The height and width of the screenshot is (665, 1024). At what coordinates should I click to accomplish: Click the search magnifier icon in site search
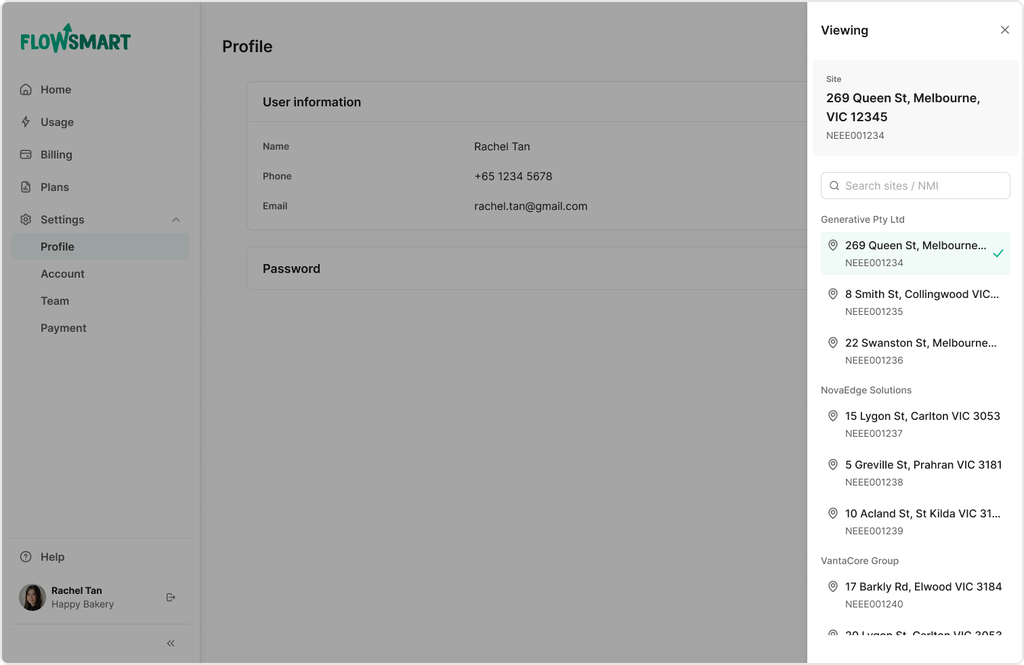click(834, 186)
